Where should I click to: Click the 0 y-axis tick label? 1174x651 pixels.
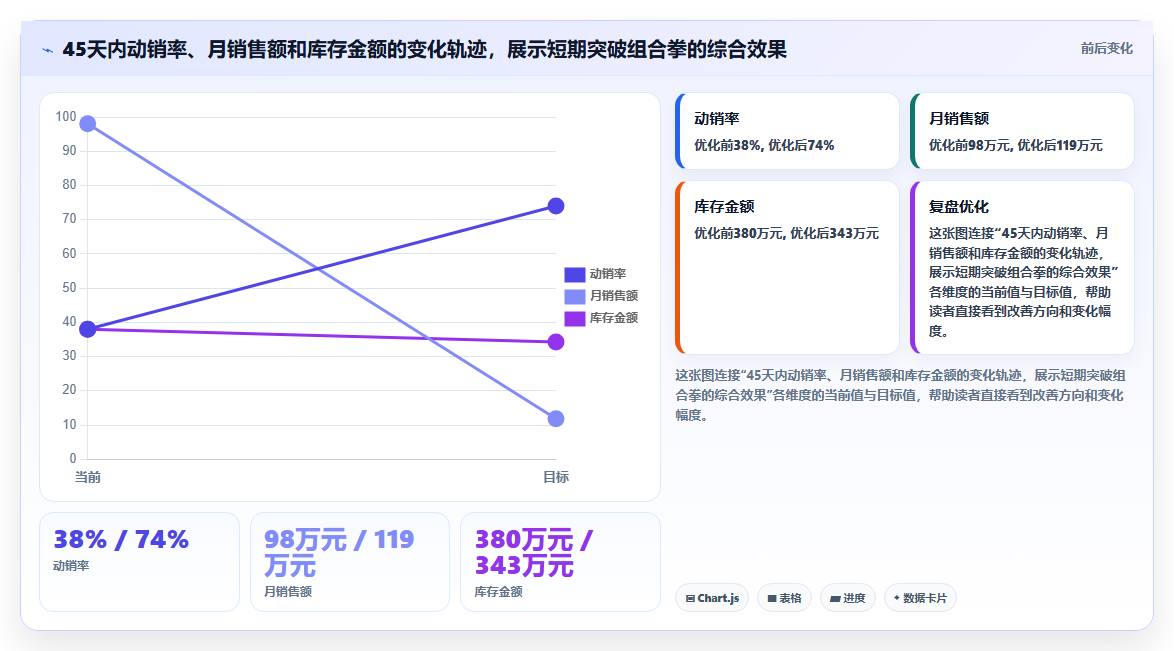point(73,458)
